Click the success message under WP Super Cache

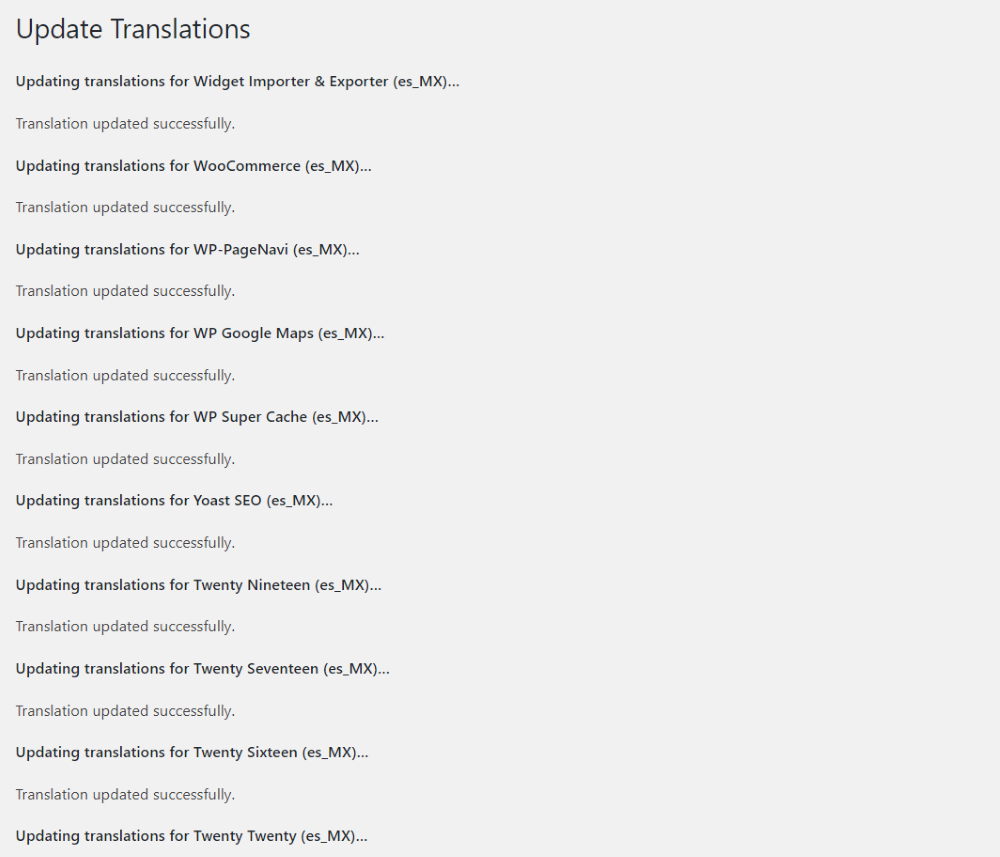(x=125, y=459)
